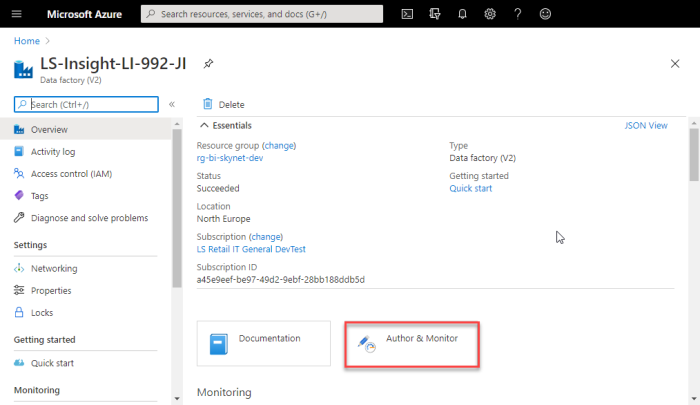Image resolution: width=700 pixels, height=405 pixels.
Task: Go to Home breadcrumb
Action: (27, 41)
